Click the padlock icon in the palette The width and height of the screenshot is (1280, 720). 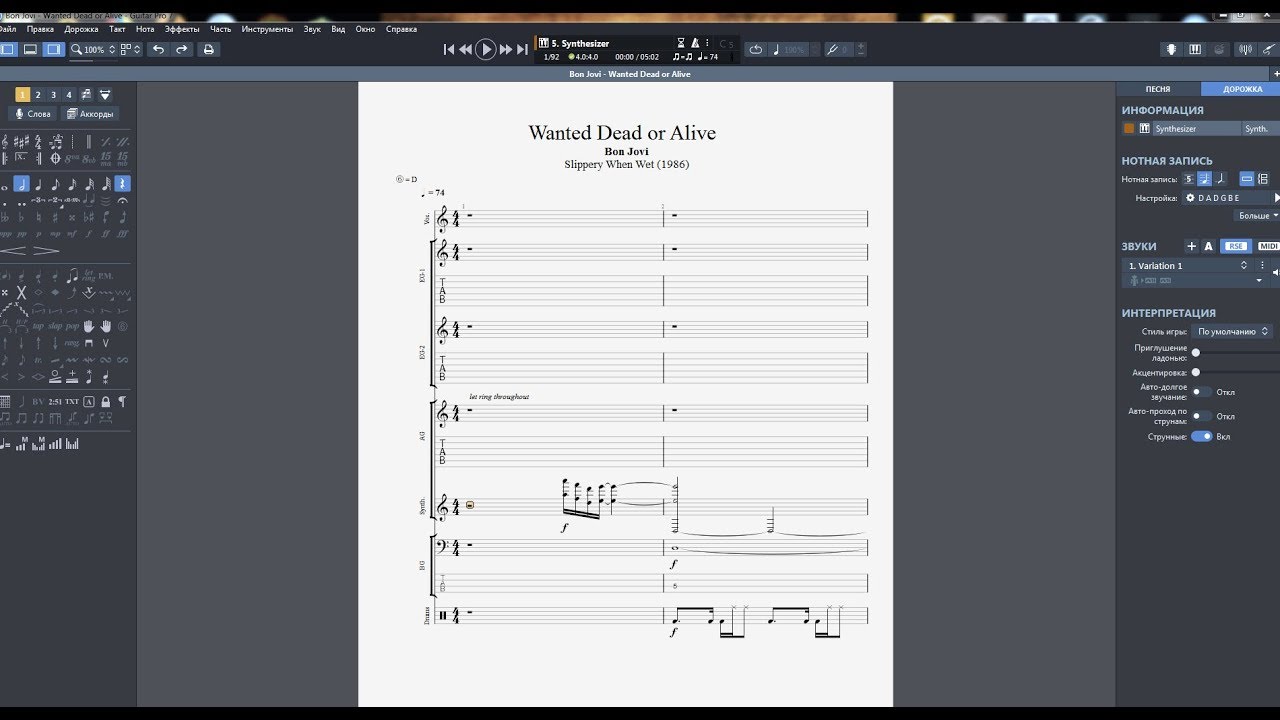[x=106, y=401]
